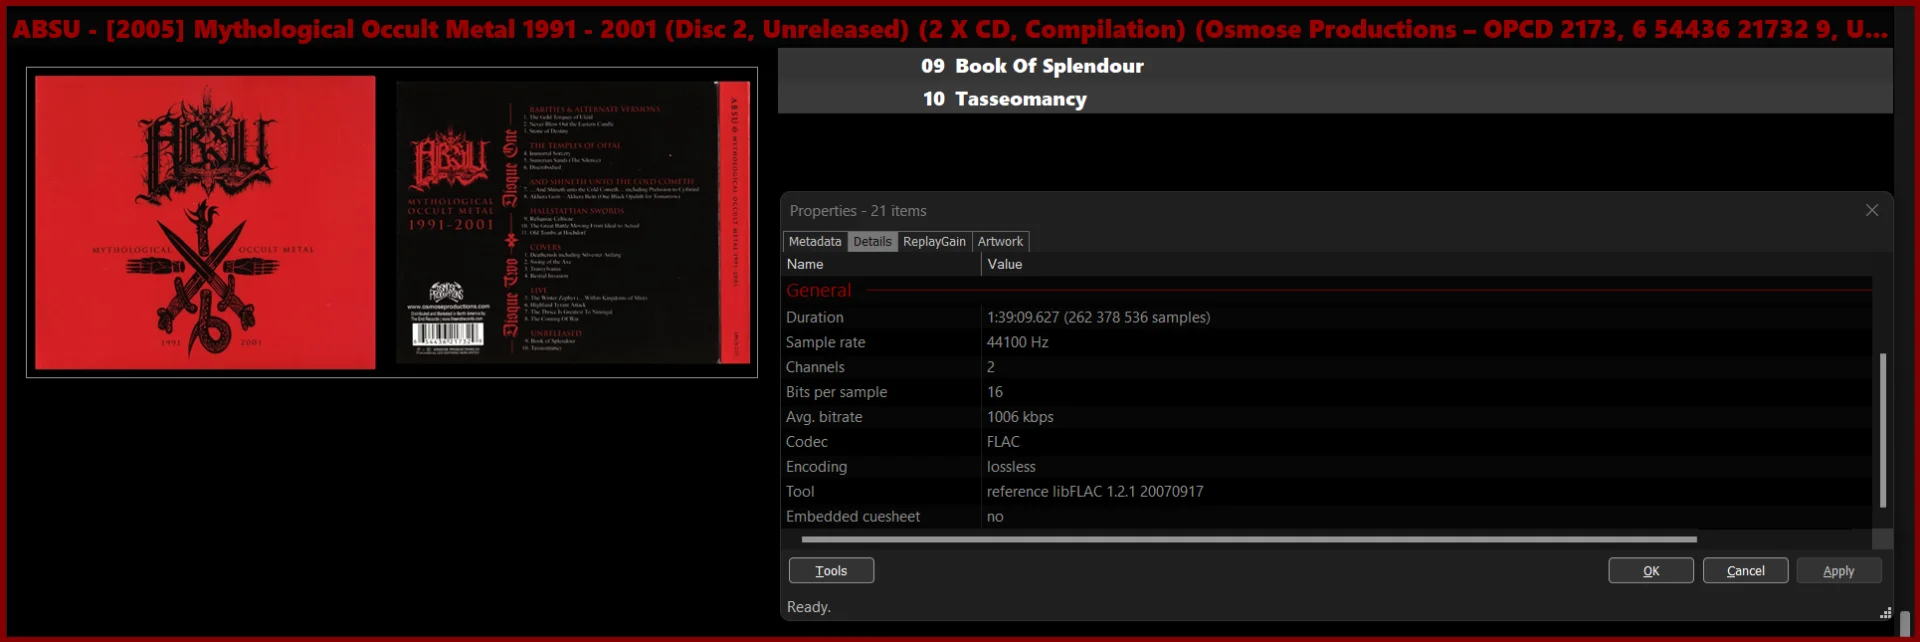The height and width of the screenshot is (642, 1920).
Task: Select the Encoding lossless row
Action: tap(1326, 467)
